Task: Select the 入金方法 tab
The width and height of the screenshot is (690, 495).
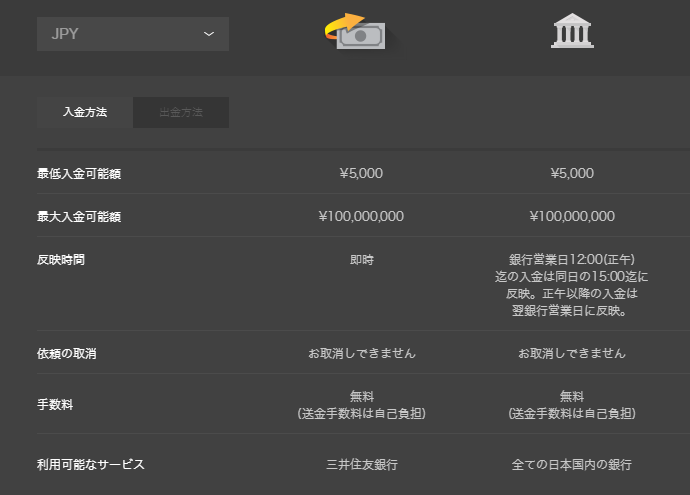Action: click(x=85, y=112)
